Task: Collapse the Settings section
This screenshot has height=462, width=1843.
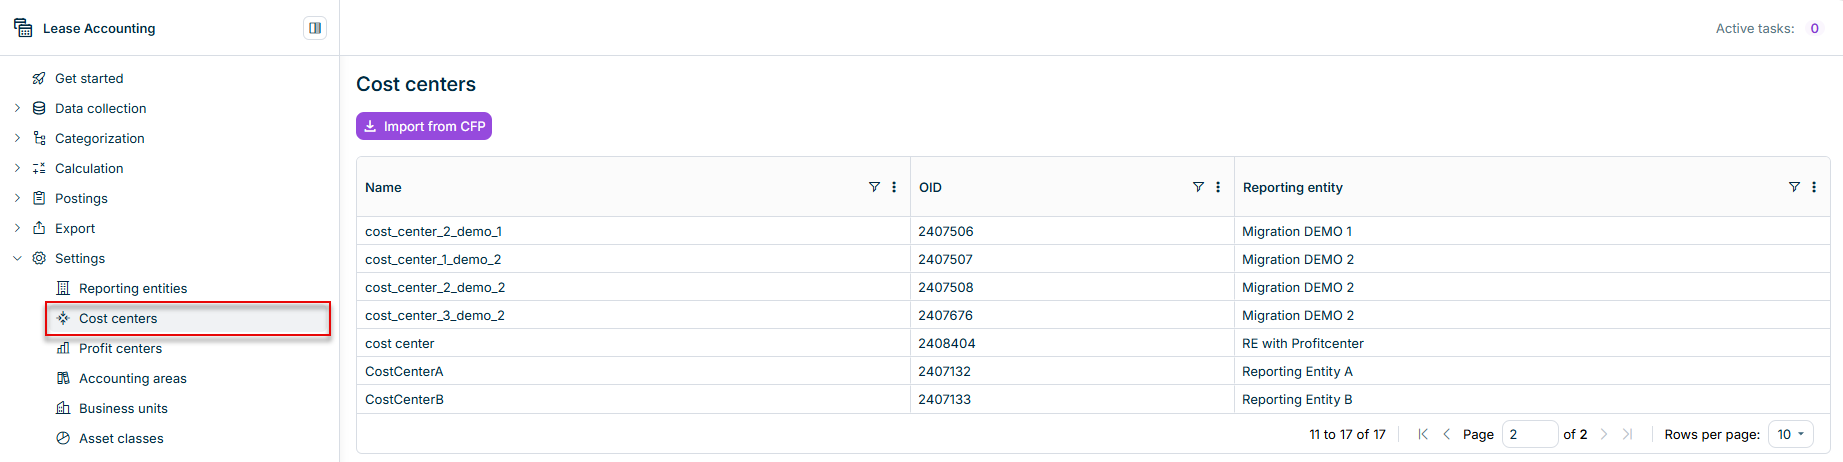Action: pos(17,258)
